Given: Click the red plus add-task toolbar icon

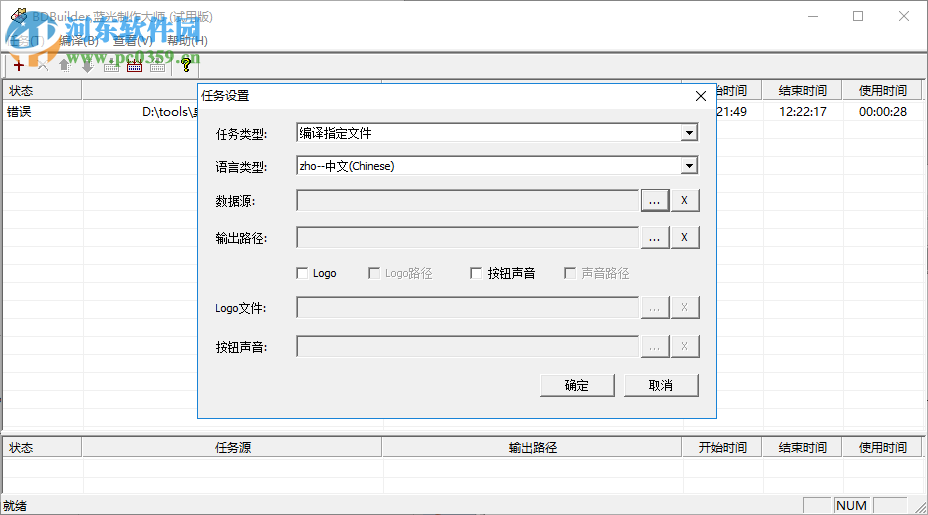Looking at the screenshot, I should (x=18, y=66).
